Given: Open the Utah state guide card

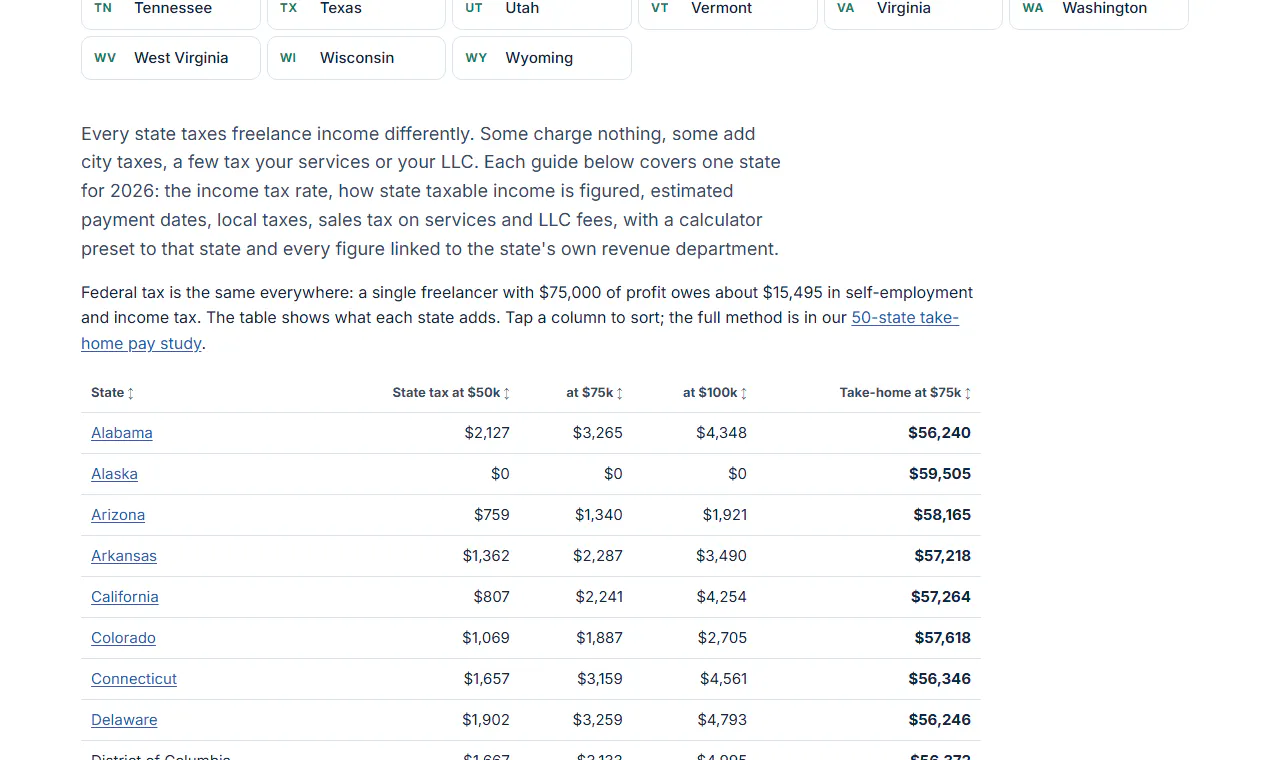Looking at the screenshot, I should (x=542, y=10).
